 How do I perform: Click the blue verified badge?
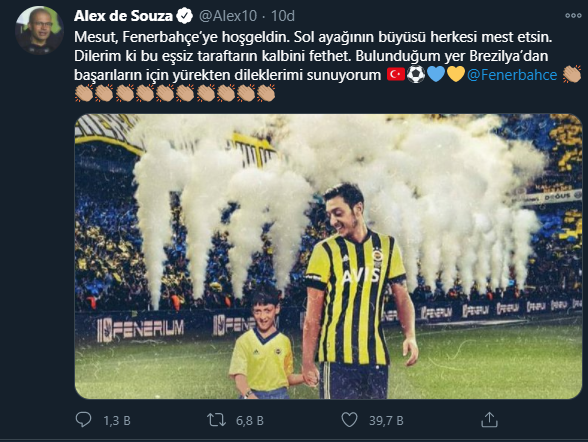click(184, 16)
